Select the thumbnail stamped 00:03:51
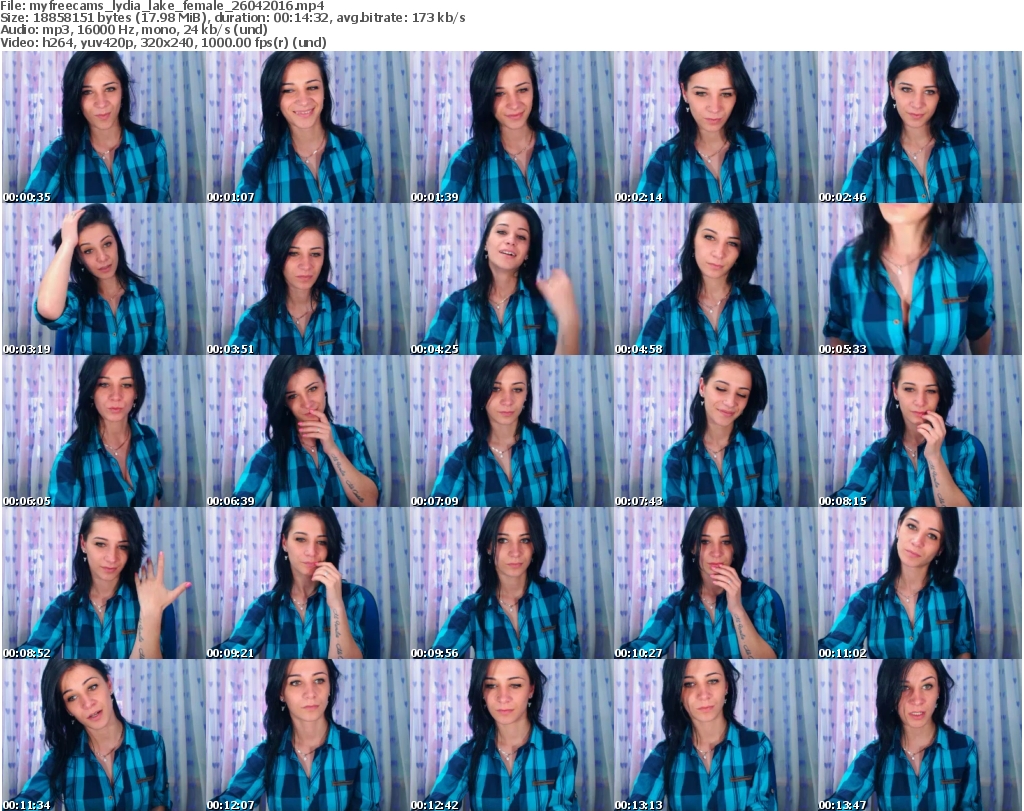This screenshot has width=1024, height=811. 308,279
